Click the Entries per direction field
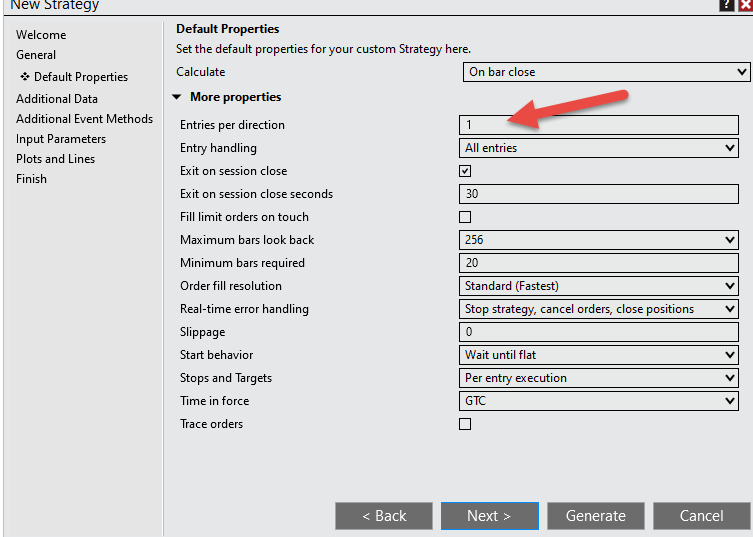753x537 pixels. click(x=599, y=125)
